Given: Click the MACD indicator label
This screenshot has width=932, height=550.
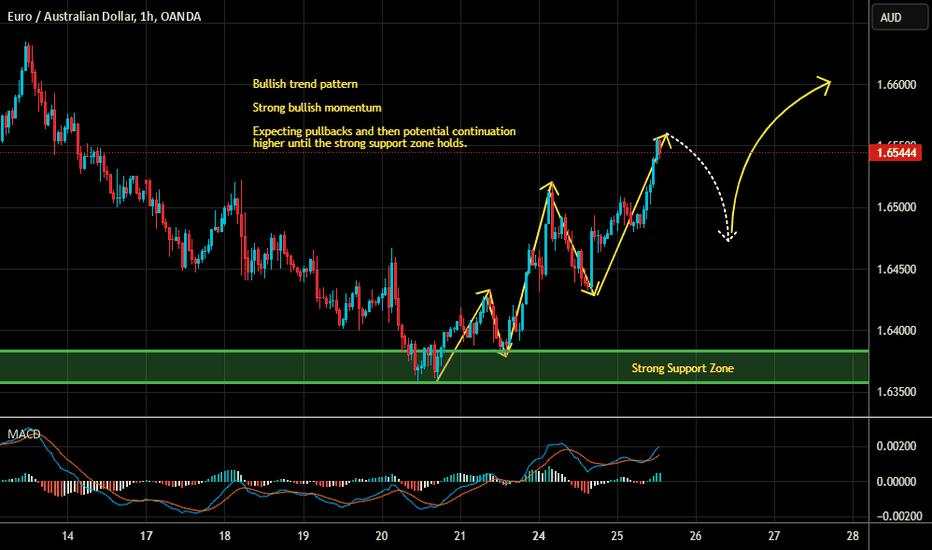Looking at the screenshot, I should (24, 434).
